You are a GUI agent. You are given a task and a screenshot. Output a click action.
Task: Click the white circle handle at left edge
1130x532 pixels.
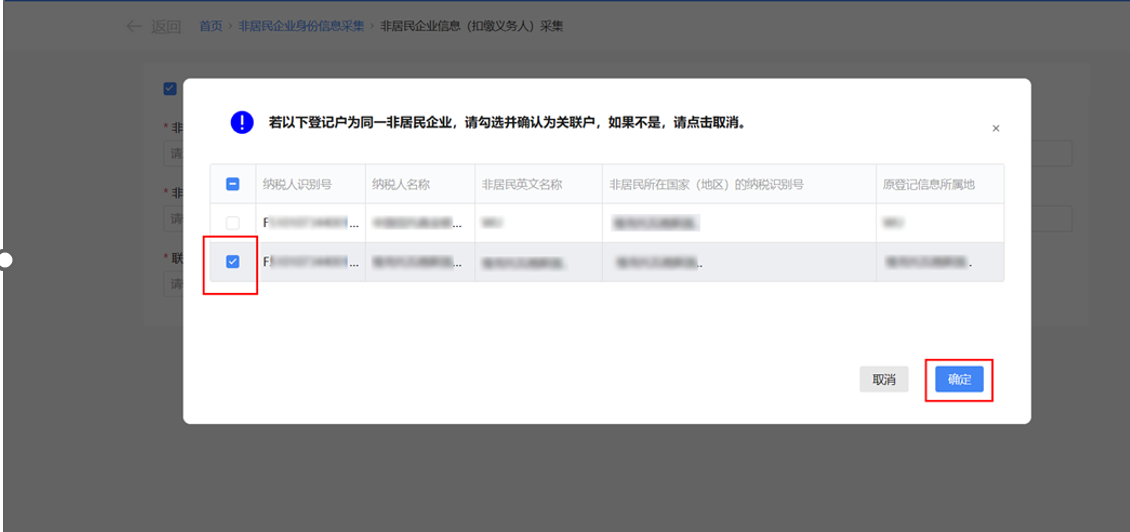[x=5, y=260]
